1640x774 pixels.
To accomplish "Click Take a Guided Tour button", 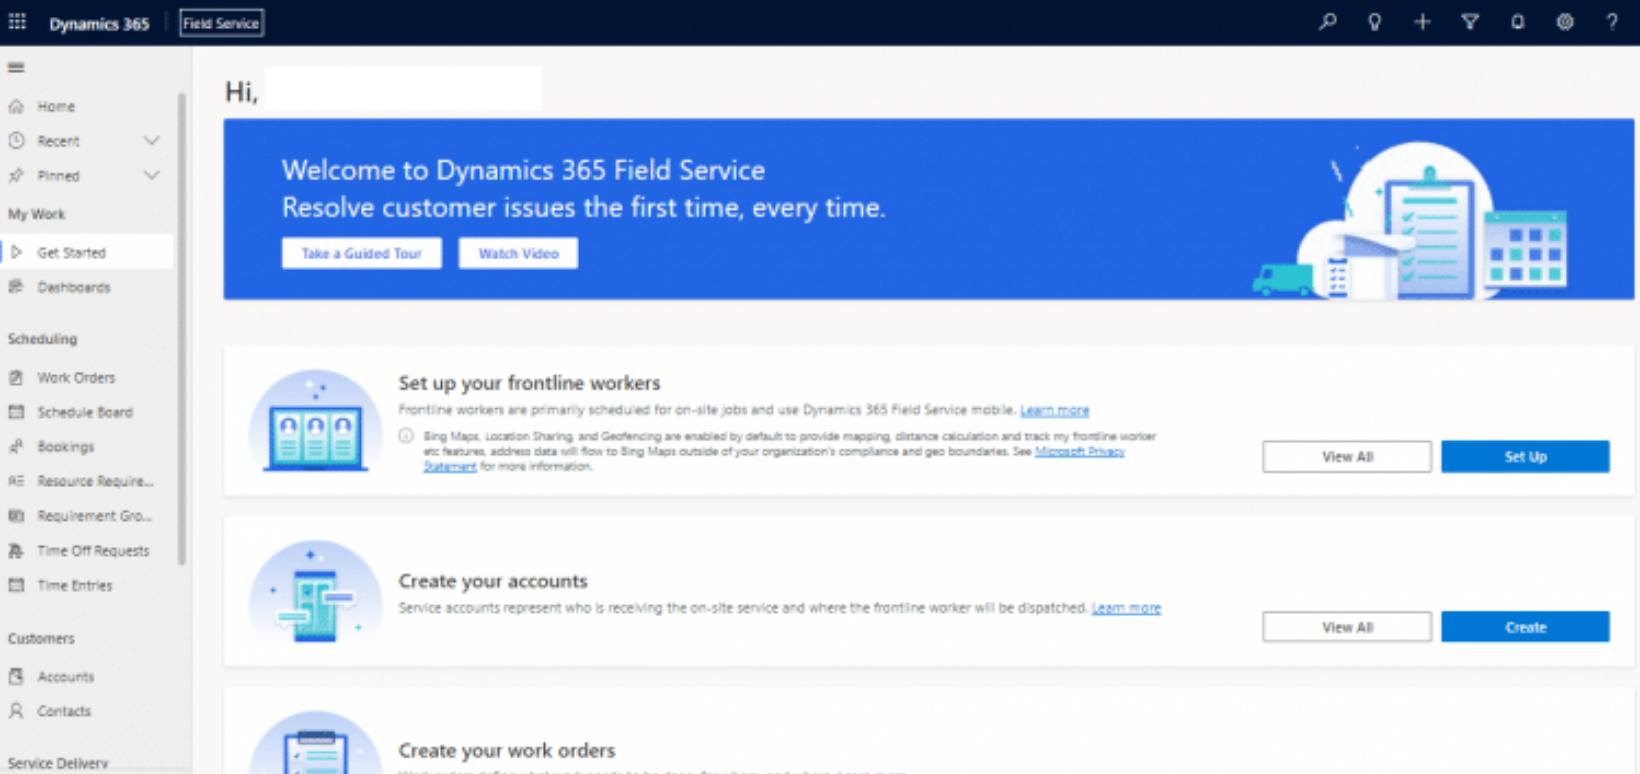I will [x=362, y=253].
